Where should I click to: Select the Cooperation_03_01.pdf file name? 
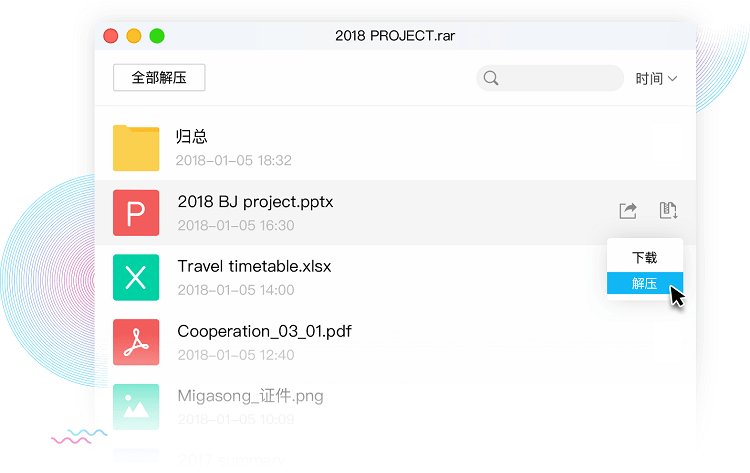pyautogui.click(x=264, y=331)
